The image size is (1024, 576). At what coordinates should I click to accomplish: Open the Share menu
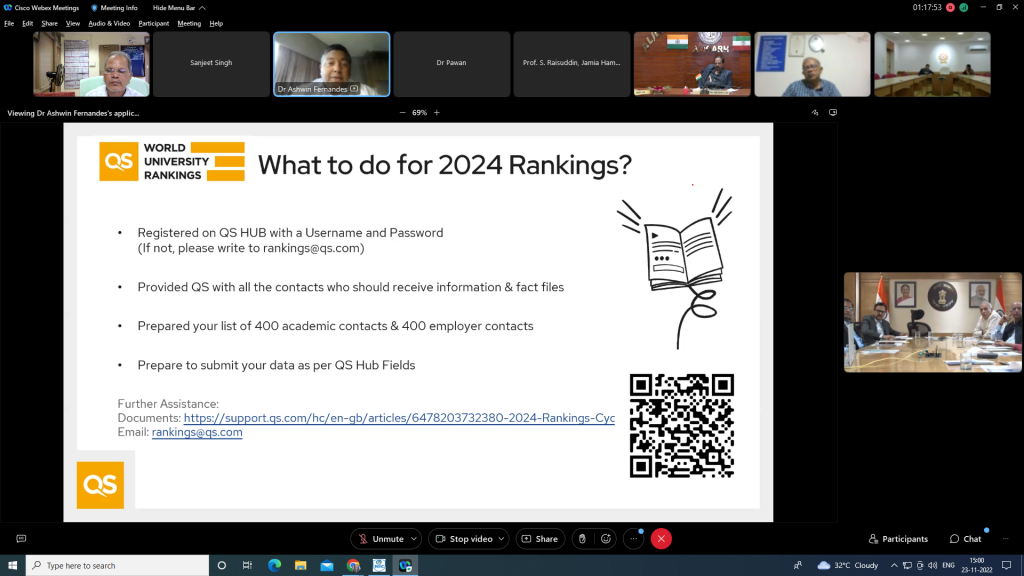point(50,24)
